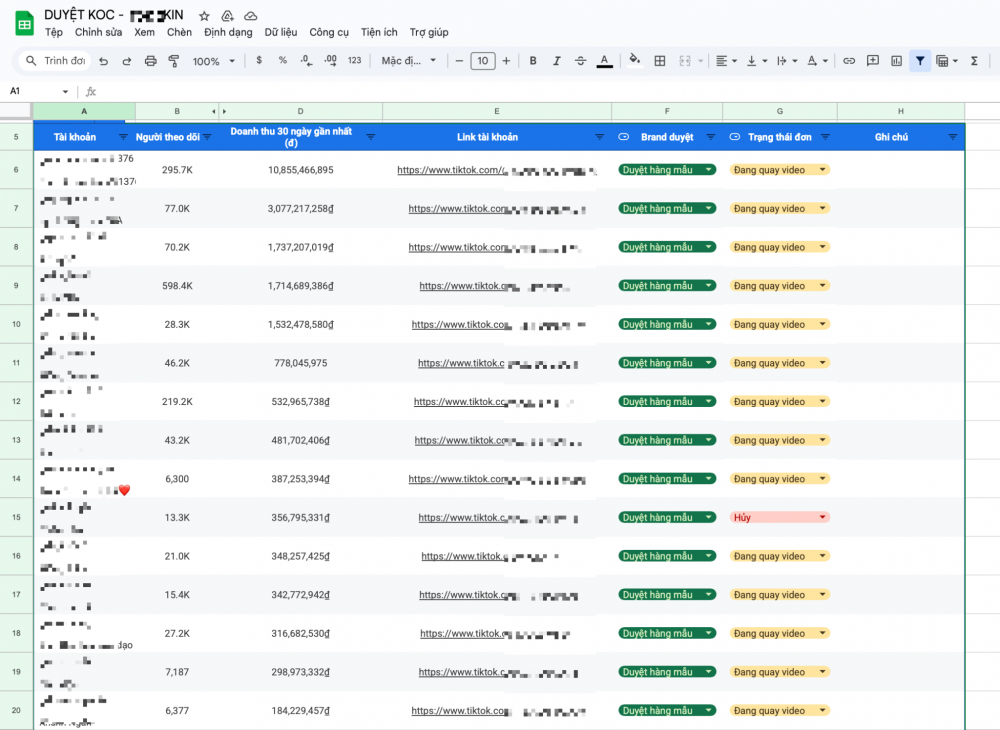Toggle italic text formatting
This screenshot has width=1000, height=730.
[557, 61]
